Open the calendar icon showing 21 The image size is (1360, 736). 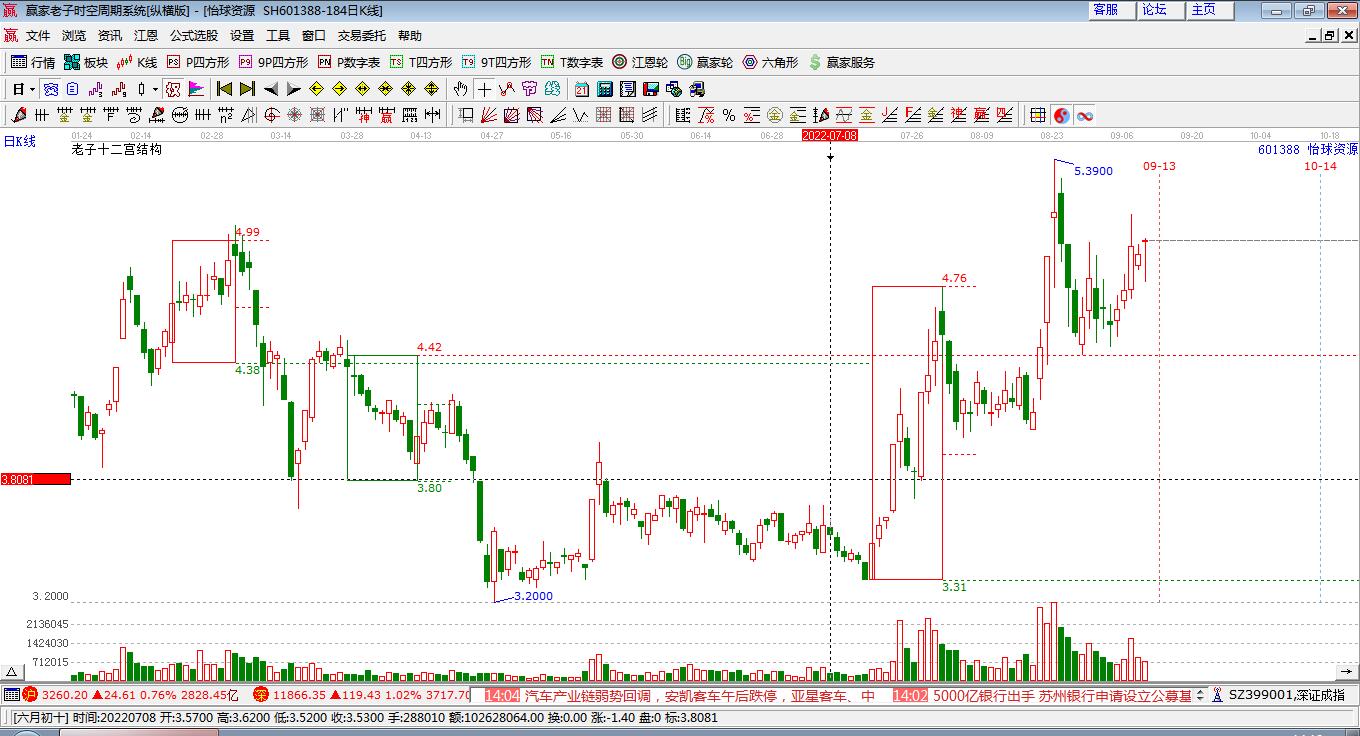coord(581,89)
